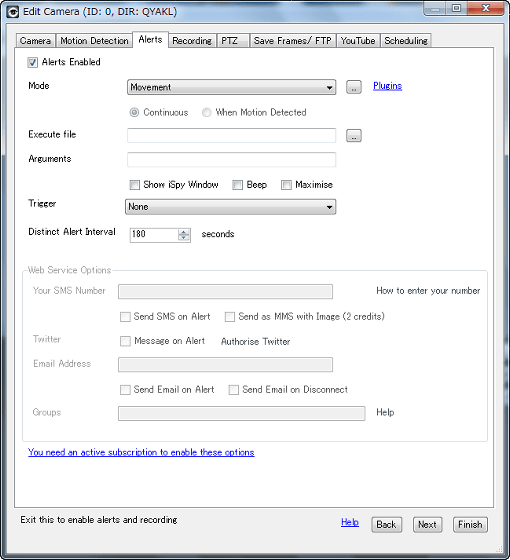
Task: Expand the Trigger dropdown set to None
Action: click(230, 207)
